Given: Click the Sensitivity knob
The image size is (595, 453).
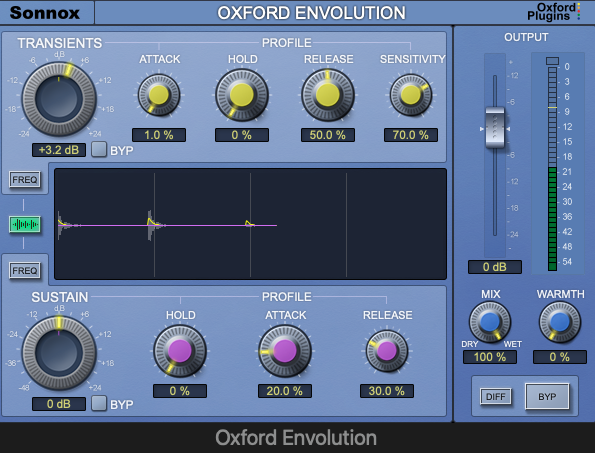Looking at the screenshot, I should click(411, 95).
